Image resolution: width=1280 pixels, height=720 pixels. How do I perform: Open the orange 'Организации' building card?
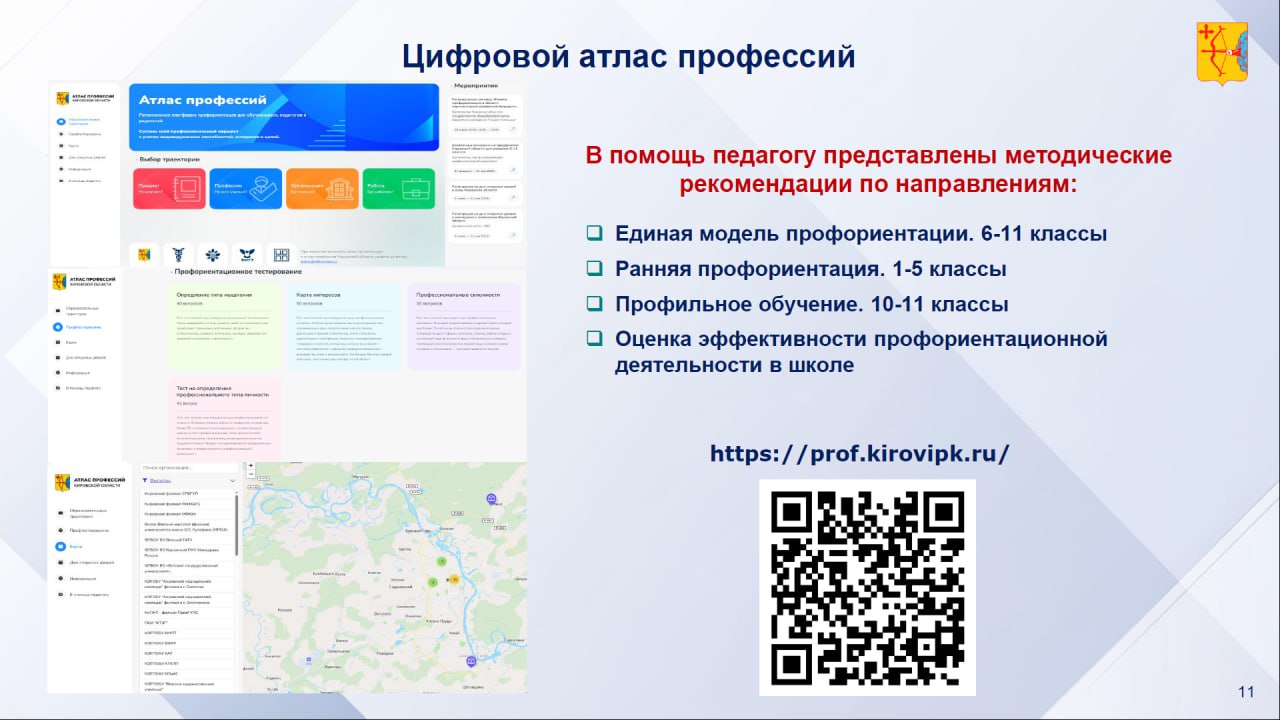322,188
